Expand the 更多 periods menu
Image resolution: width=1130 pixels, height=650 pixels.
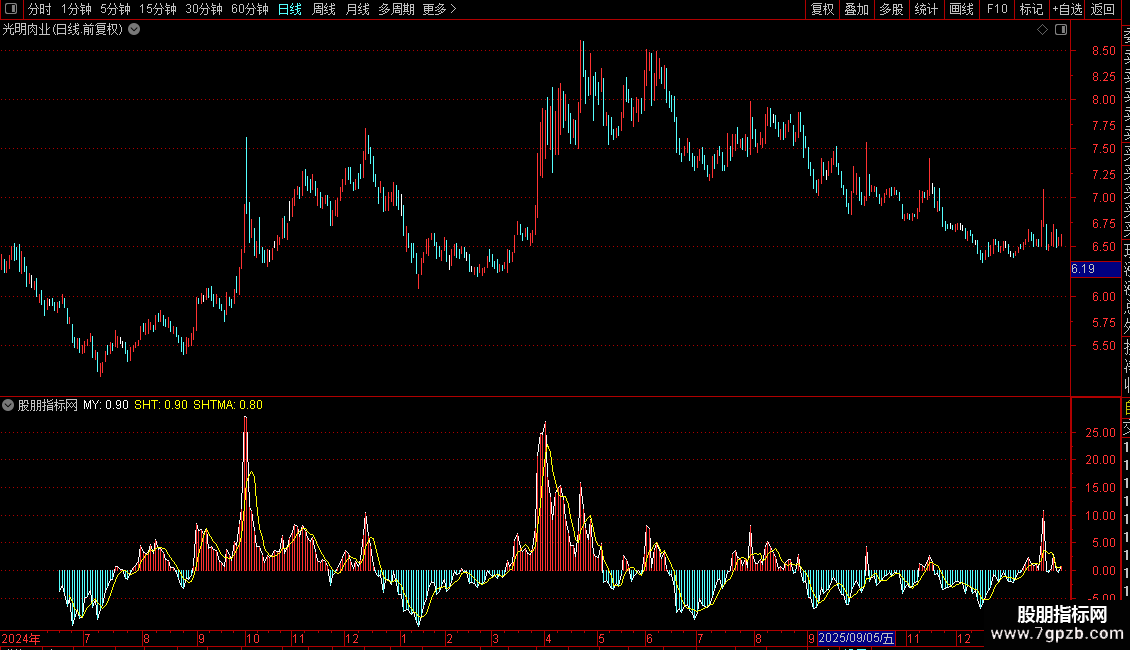[x=439, y=9]
